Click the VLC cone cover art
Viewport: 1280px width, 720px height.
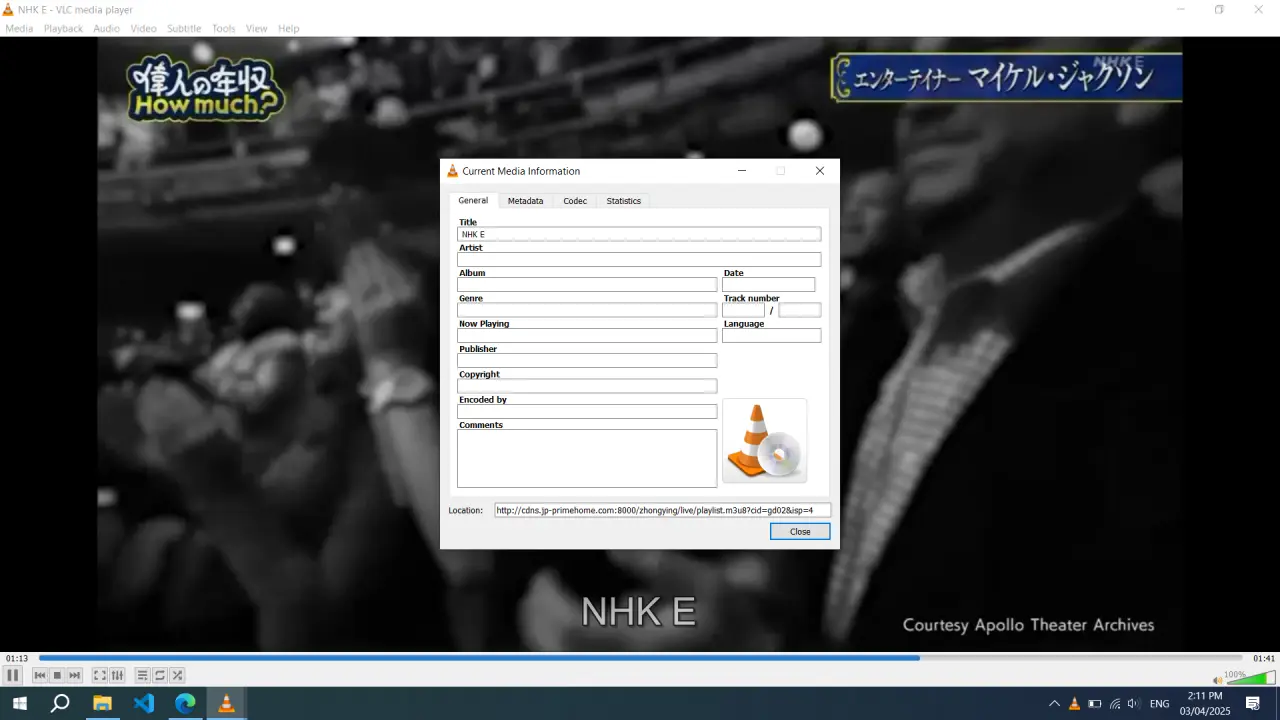[764, 441]
